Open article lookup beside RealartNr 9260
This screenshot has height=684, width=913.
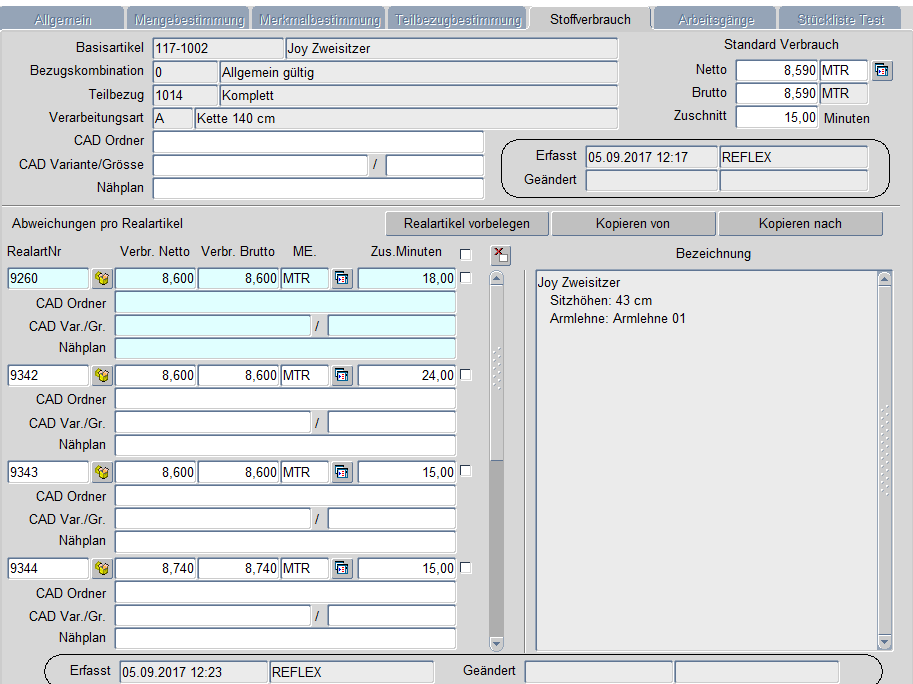(102, 279)
